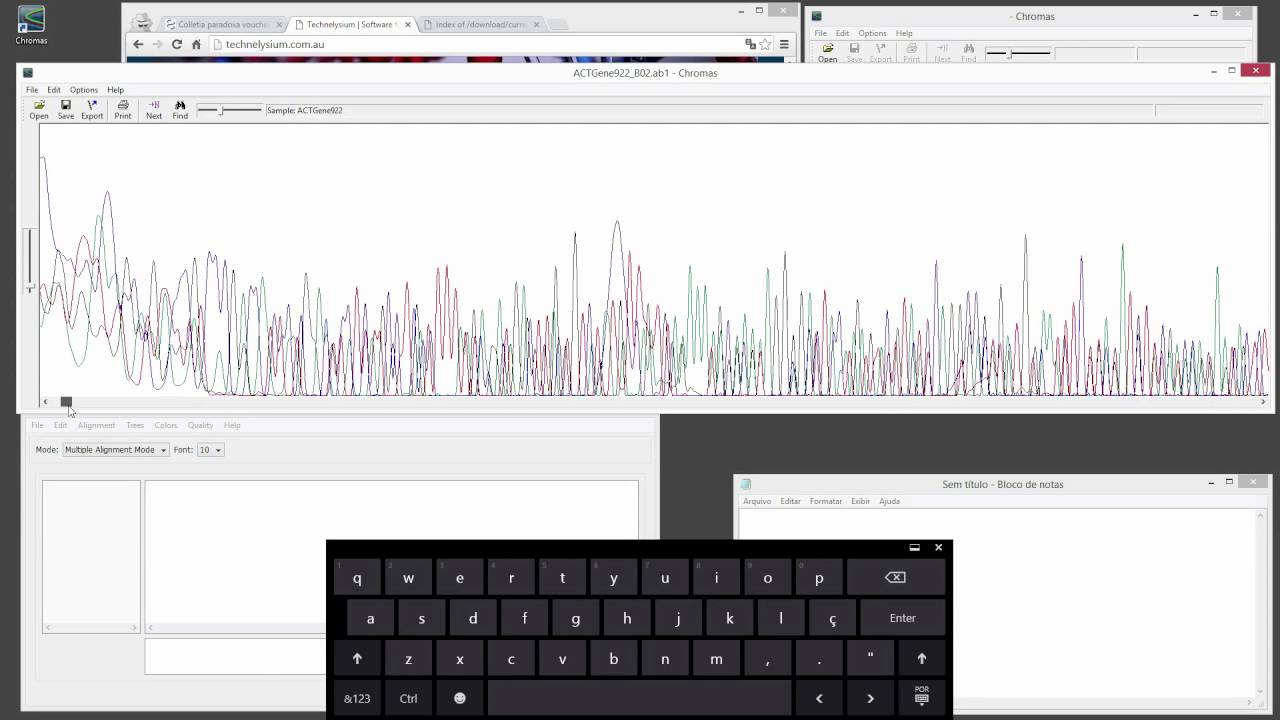The image size is (1280, 720).
Task: Go back in the Chrome browser
Action: coord(138,44)
